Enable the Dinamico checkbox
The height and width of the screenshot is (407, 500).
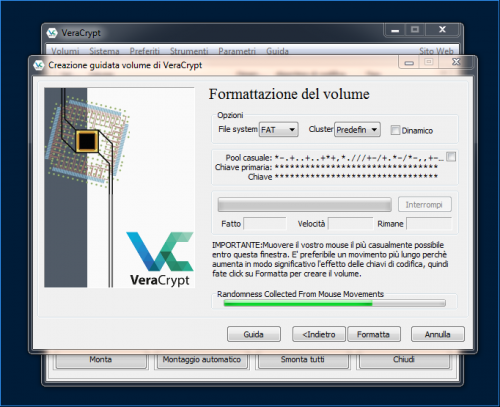395,130
